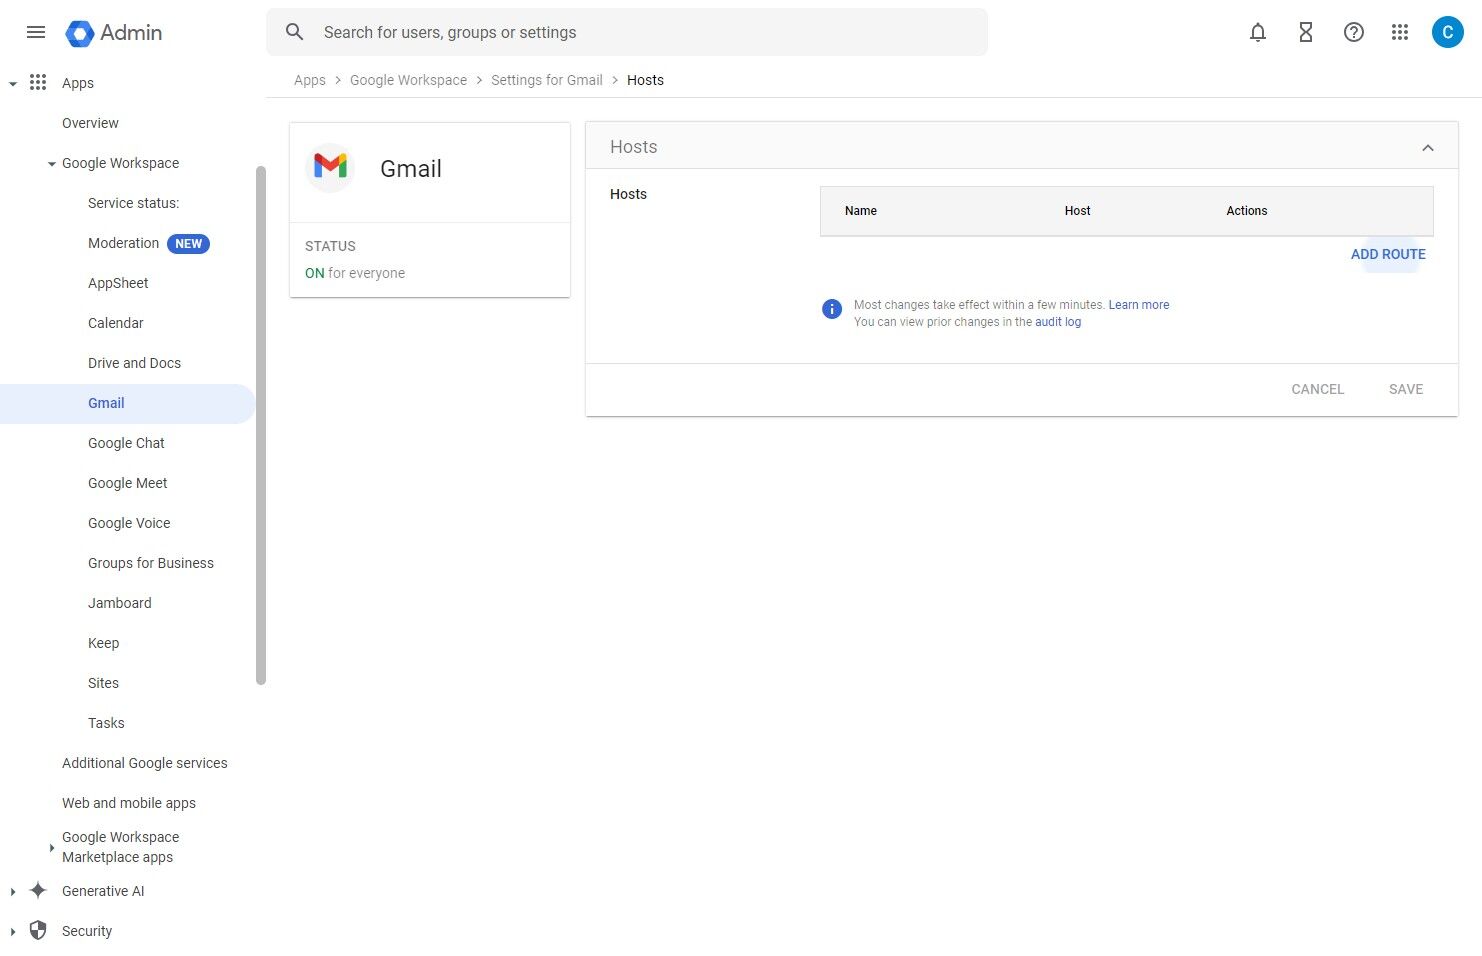Go to Google Workspace breadcrumb link
The height and width of the screenshot is (956, 1482).
408,80
